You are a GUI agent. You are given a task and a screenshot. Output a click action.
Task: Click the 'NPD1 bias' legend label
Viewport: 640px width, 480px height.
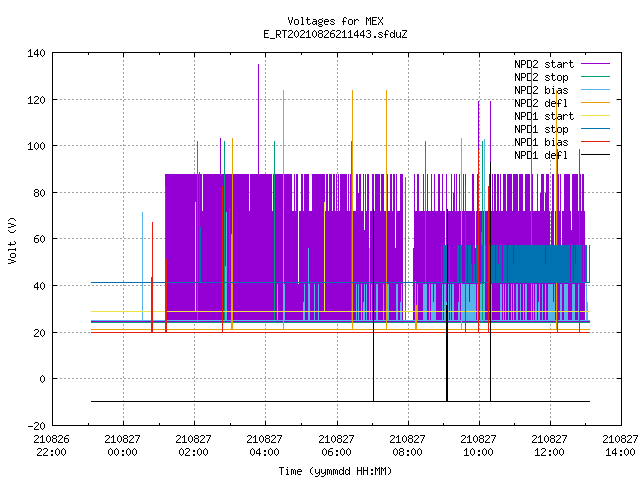coord(541,142)
